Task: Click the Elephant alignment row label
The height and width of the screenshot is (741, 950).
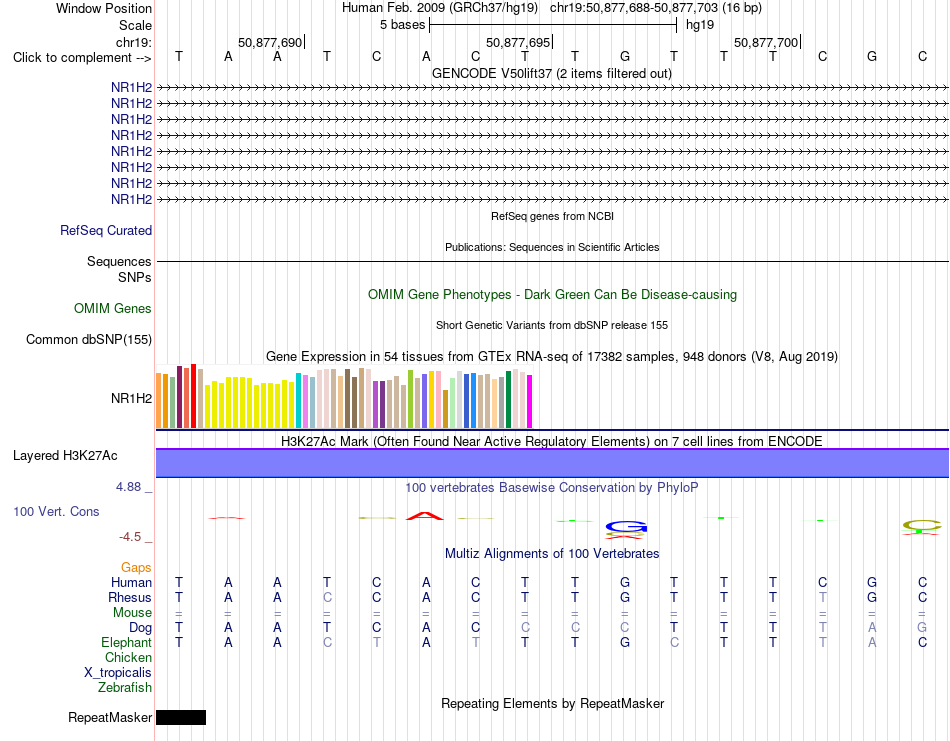Action: [126, 642]
